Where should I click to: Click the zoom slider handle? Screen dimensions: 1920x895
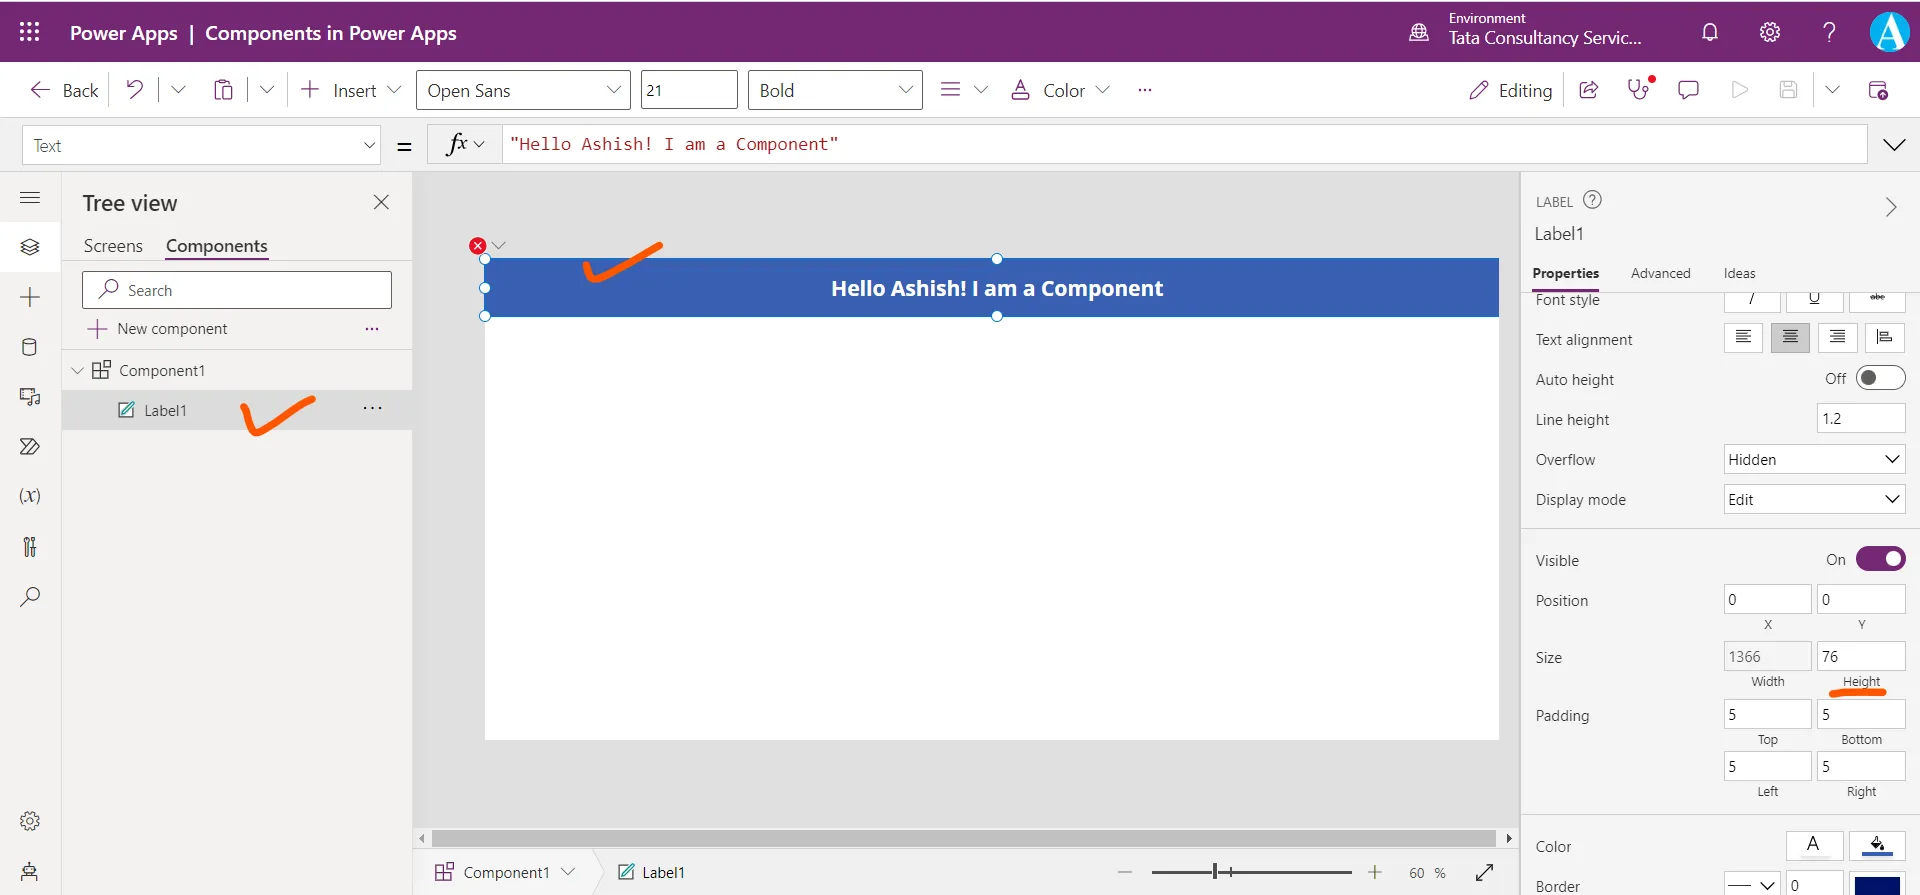click(1215, 872)
